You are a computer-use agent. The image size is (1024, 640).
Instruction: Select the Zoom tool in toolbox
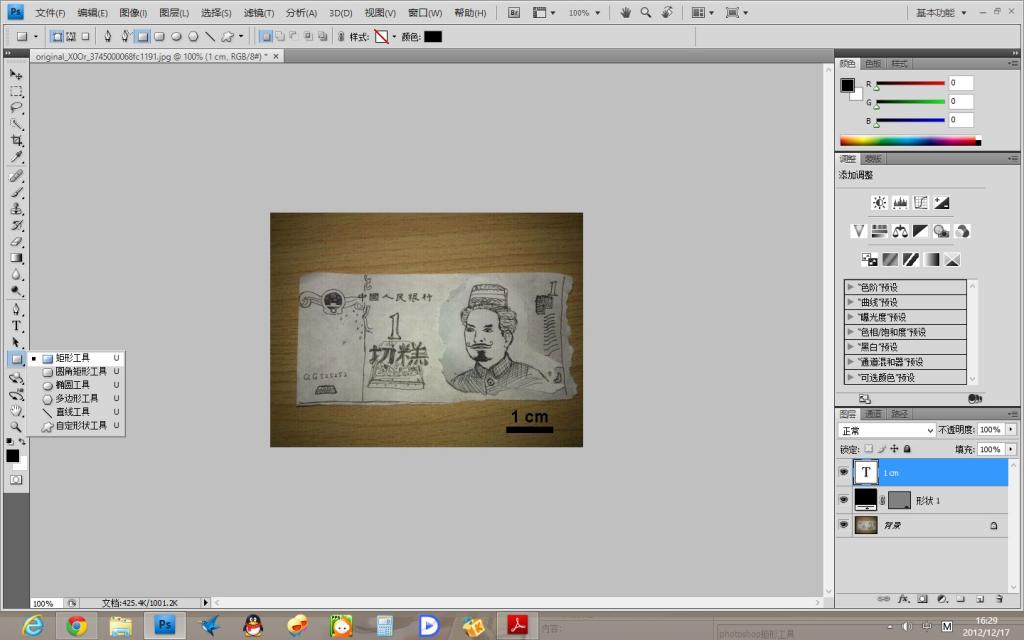click(16, 427)
